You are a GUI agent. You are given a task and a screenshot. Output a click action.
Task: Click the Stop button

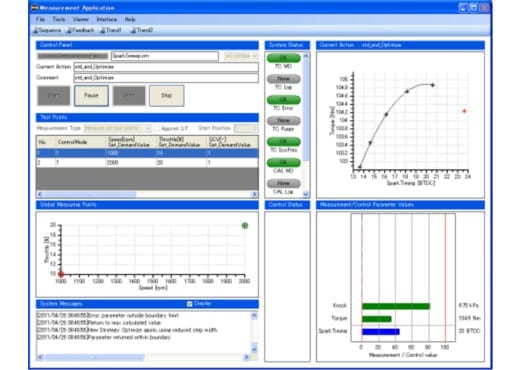tap(166, 96)
